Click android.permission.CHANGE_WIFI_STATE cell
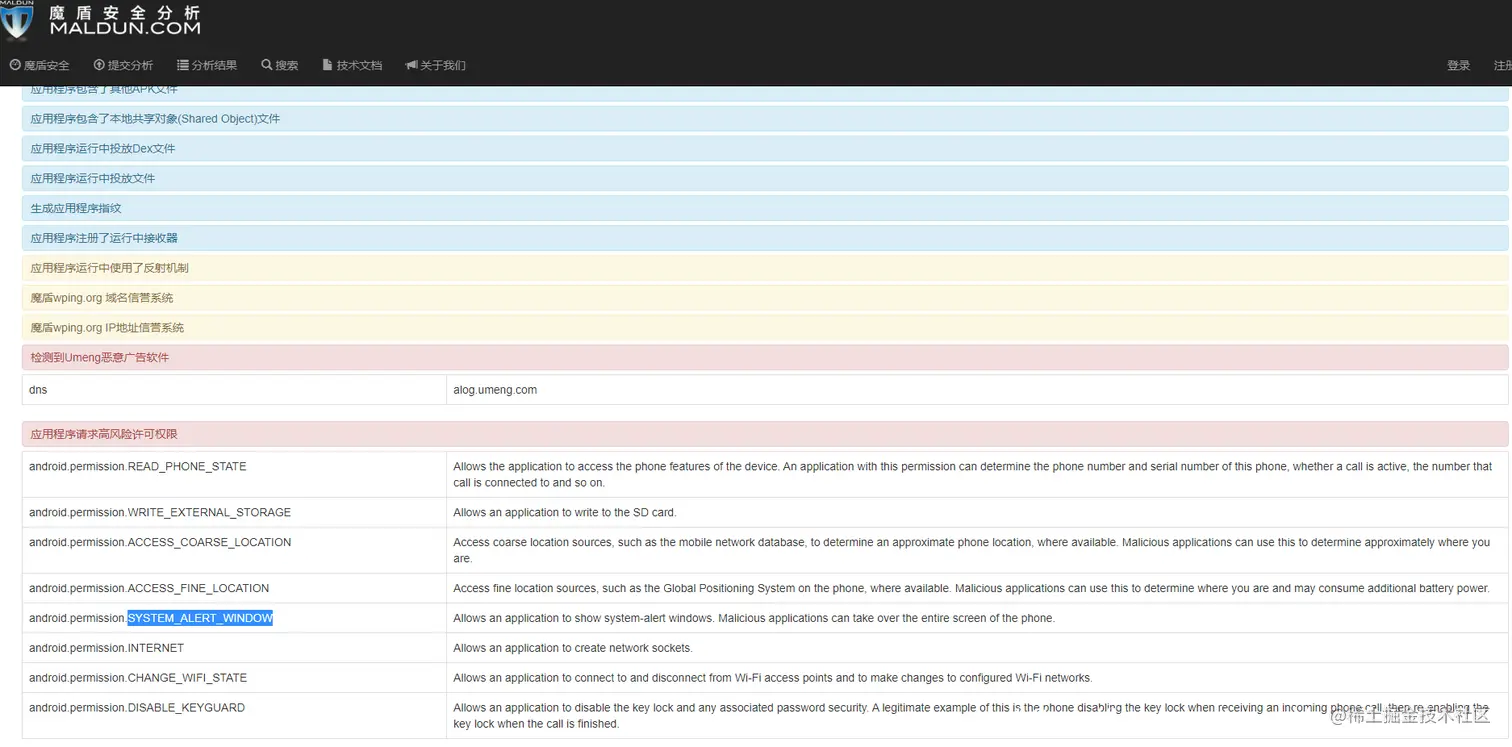 [x=234, y=678]
